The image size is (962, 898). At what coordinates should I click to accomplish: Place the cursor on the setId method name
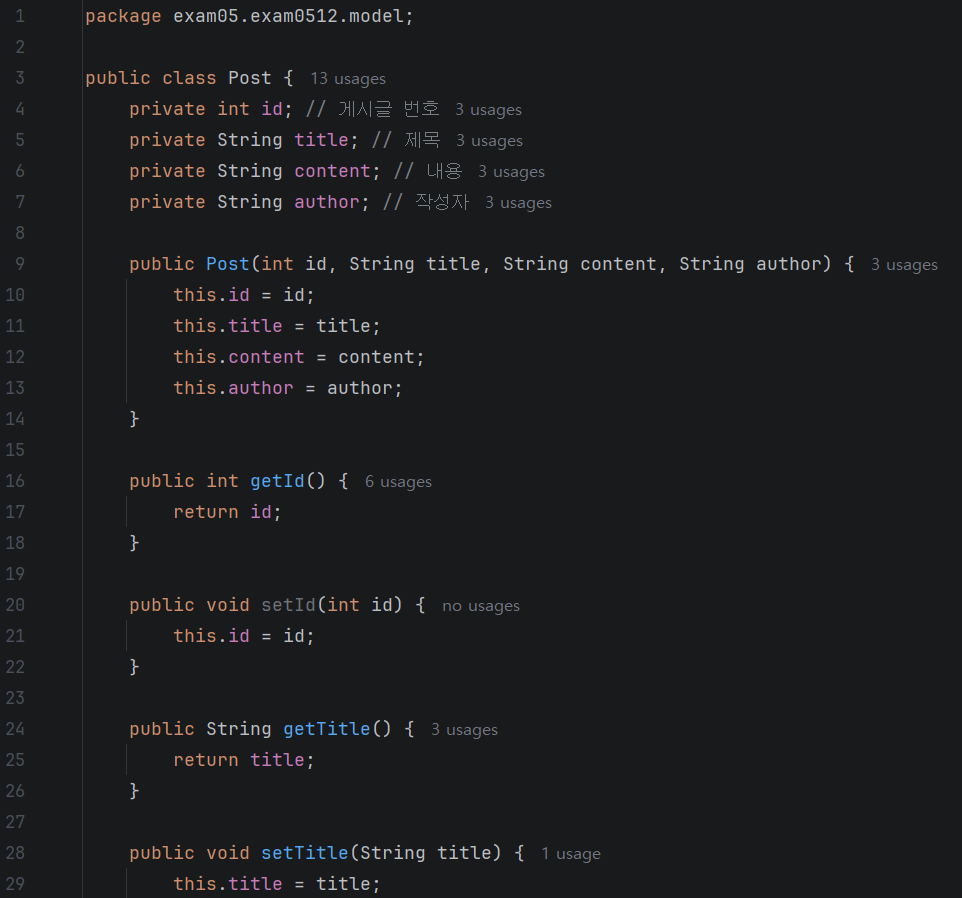click(x=288, y=605)
